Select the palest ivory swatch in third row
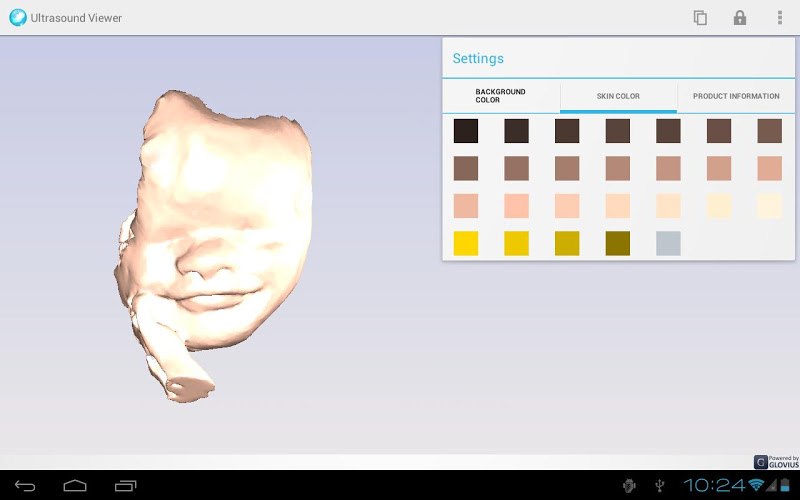 coord(769,206)
